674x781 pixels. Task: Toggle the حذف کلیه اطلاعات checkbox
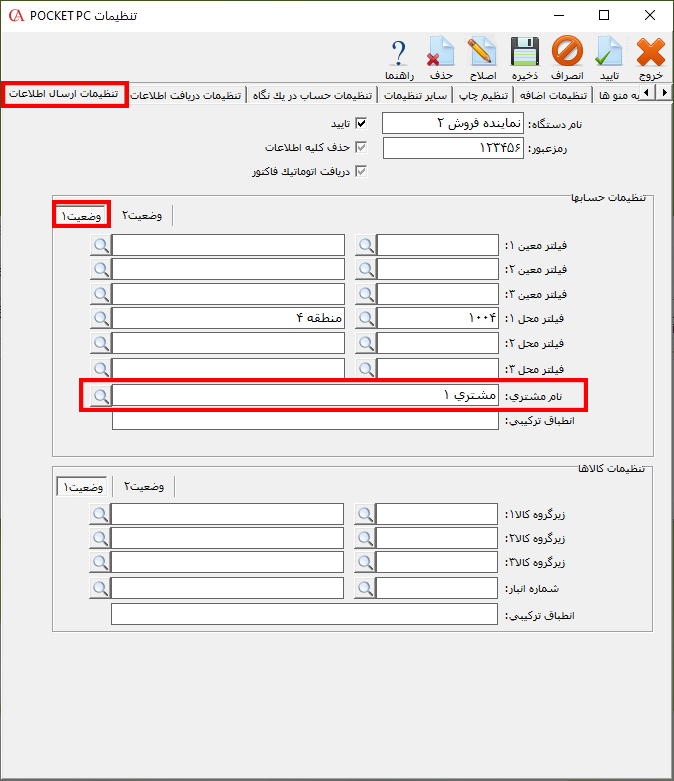[362, 148]
